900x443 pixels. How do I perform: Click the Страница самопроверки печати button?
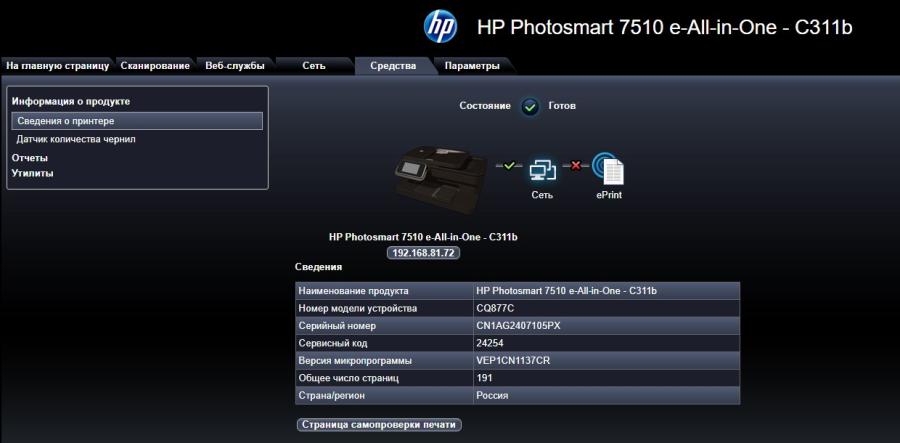coord(379,425)
